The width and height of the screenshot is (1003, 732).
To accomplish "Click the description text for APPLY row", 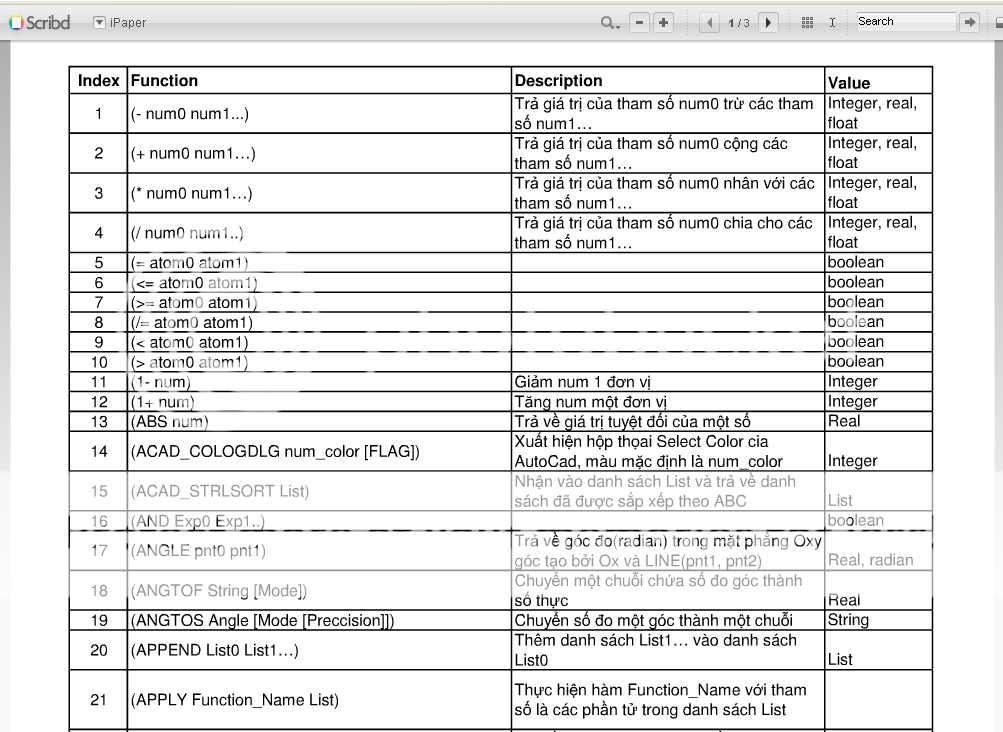I will click(660, 700).
